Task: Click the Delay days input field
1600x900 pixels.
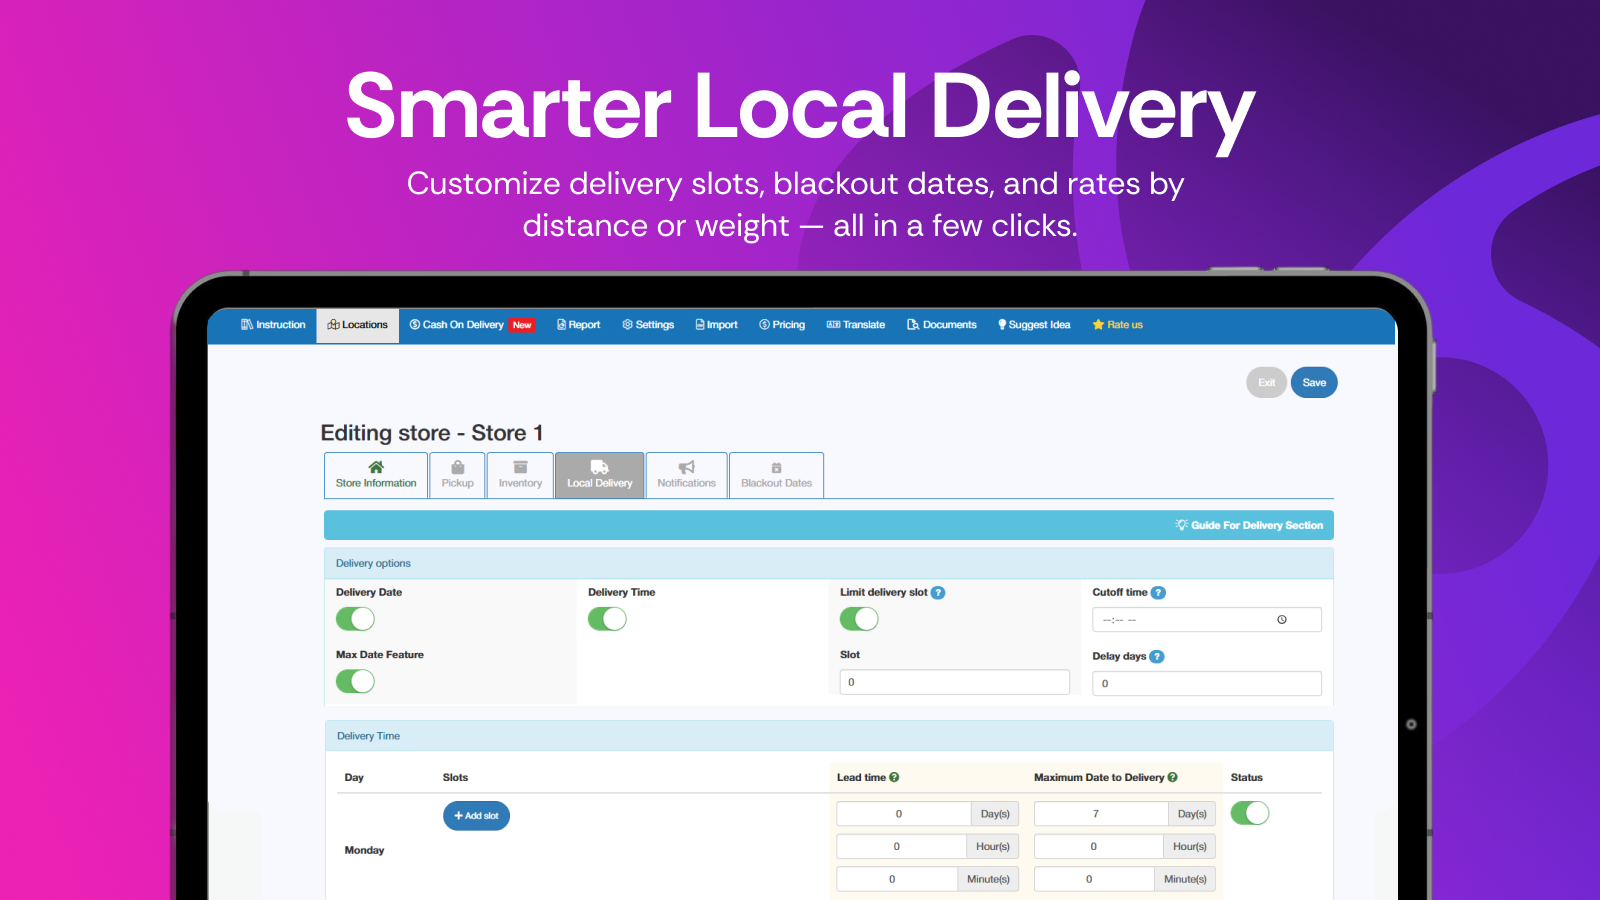Action: coord(1206,684)
